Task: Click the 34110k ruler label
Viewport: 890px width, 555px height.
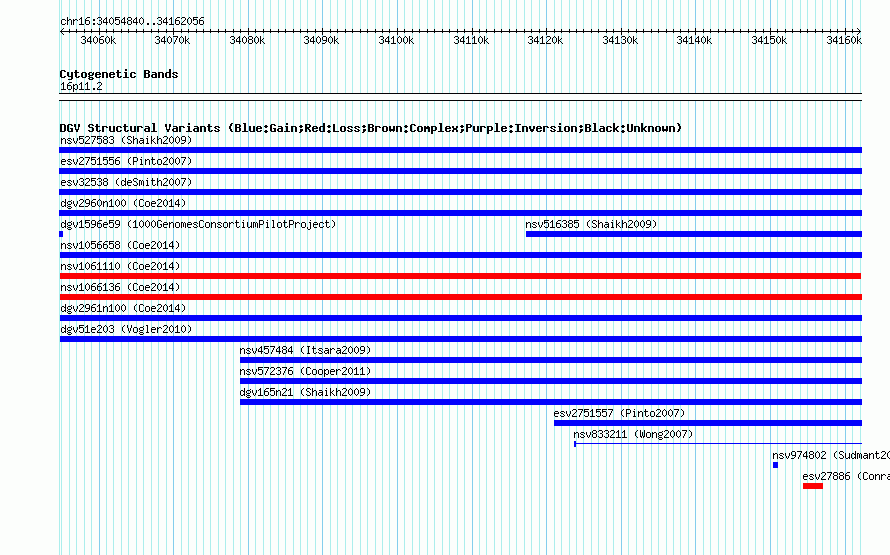Action: click(471, 40)
